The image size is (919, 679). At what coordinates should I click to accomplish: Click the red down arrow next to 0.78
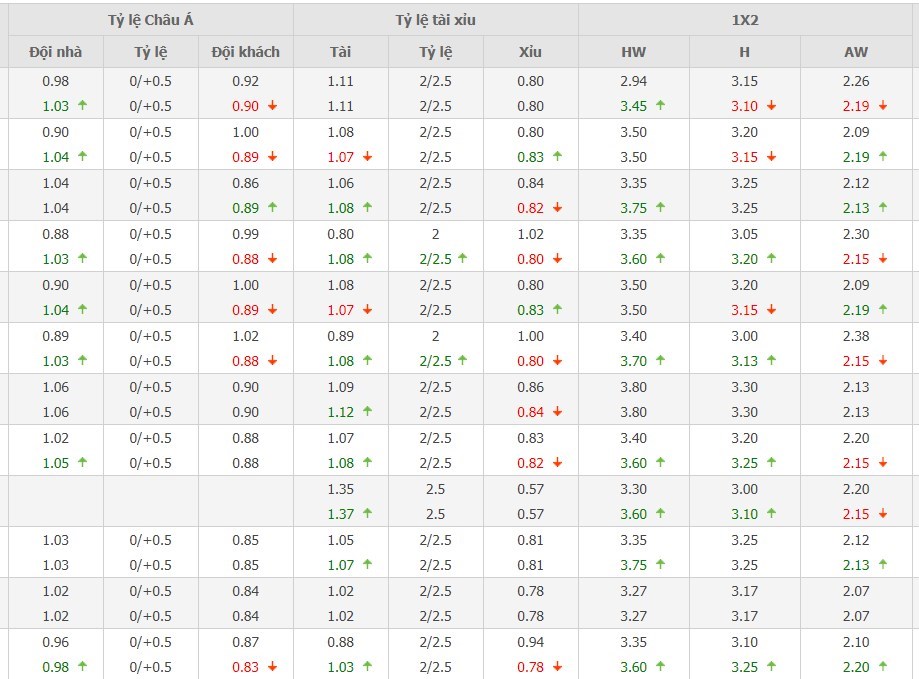(x=557, y=667)
